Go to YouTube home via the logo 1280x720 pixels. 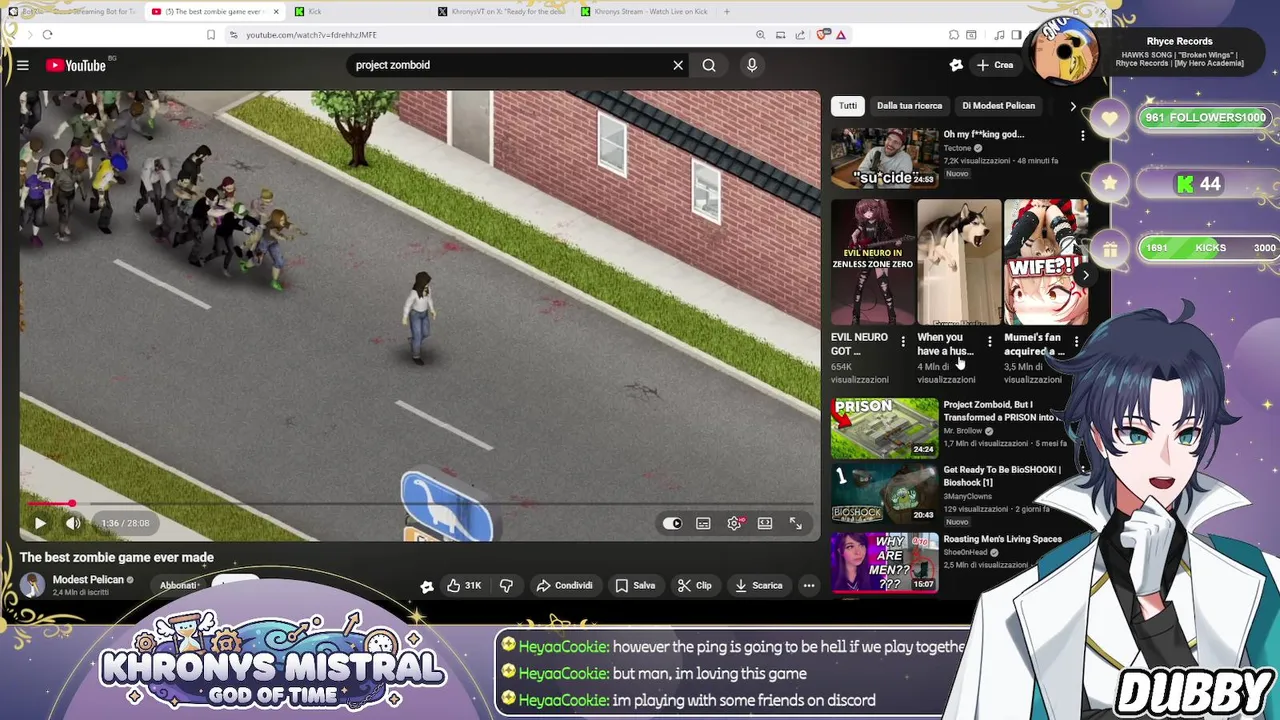(76, 65)
